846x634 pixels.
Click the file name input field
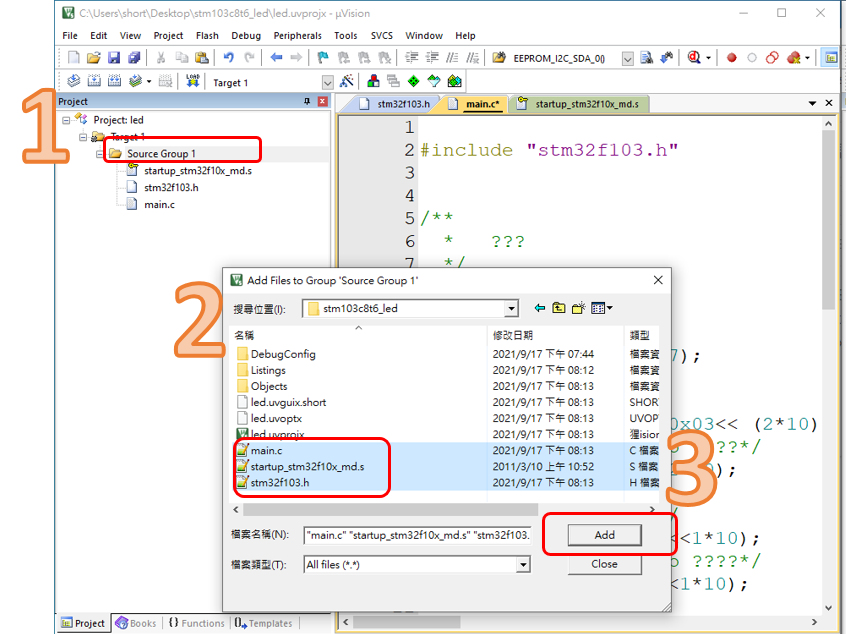[x=418, y=535]
